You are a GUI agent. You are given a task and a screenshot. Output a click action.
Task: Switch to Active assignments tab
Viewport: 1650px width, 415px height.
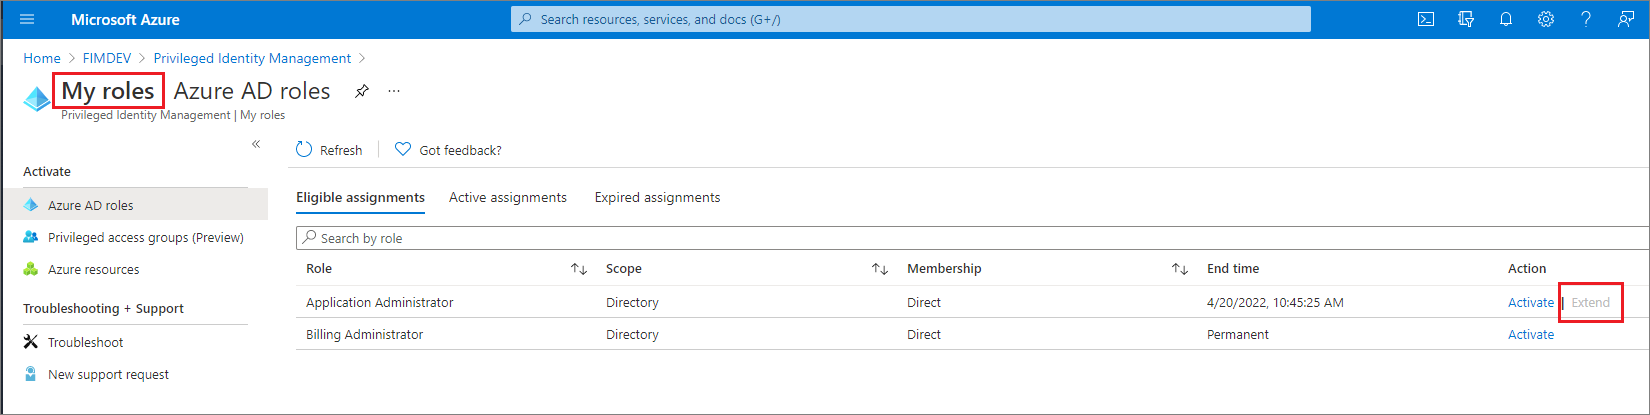click(508, 198)
